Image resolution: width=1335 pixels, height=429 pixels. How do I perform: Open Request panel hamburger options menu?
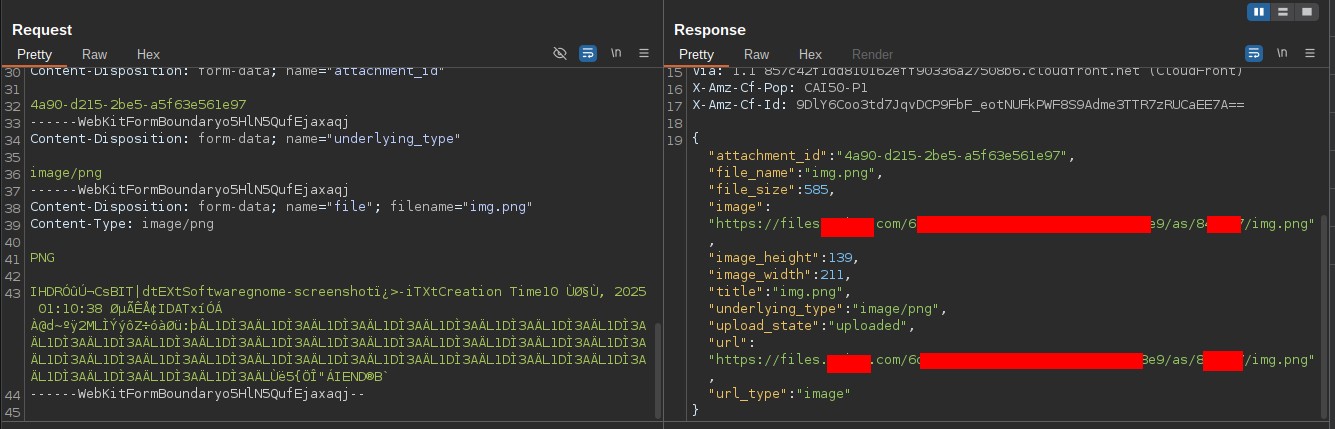coord(644,53)
